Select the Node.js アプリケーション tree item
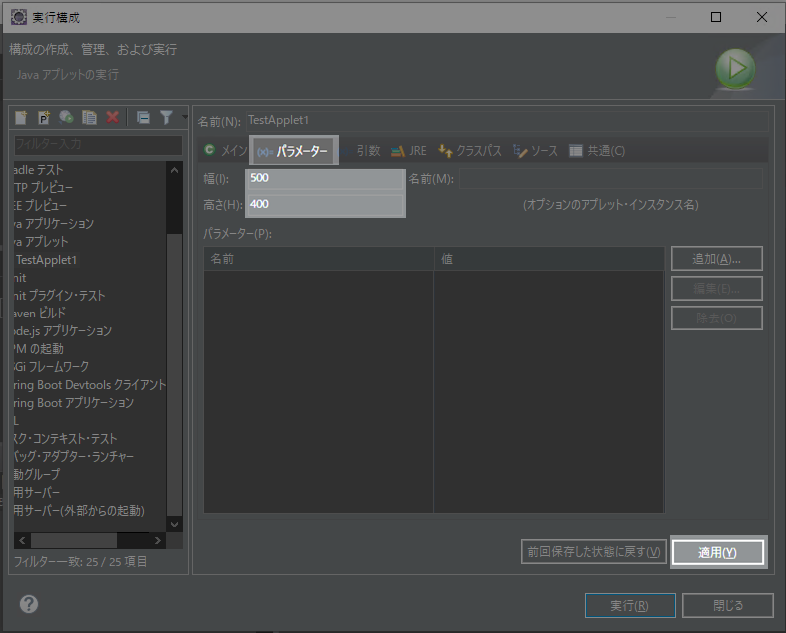The image size is (786, 633). [63, 331]
